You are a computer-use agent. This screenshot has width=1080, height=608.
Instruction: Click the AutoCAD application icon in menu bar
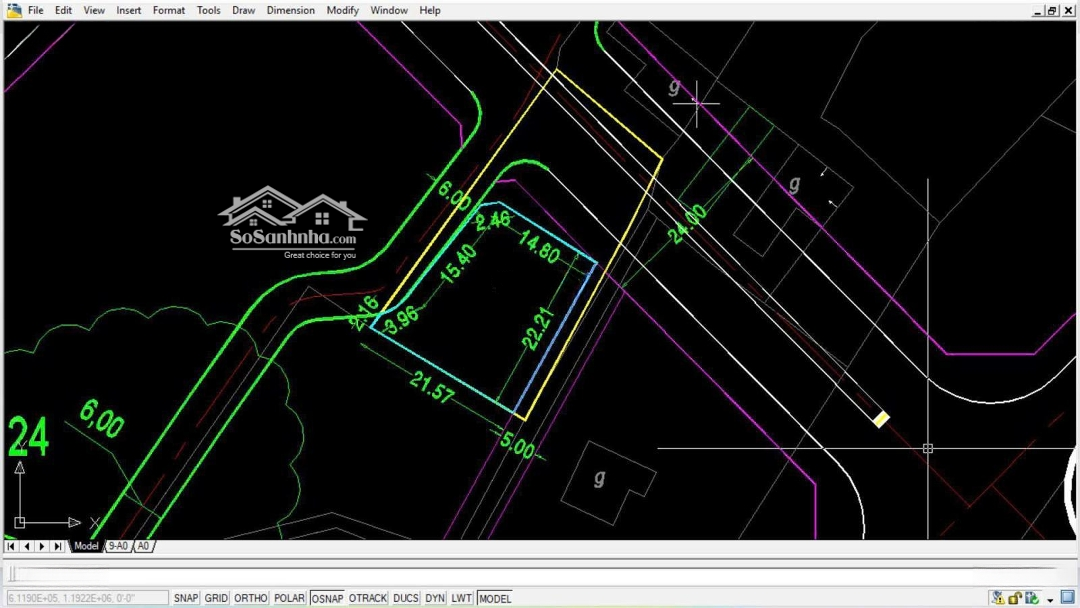[14, 10]
